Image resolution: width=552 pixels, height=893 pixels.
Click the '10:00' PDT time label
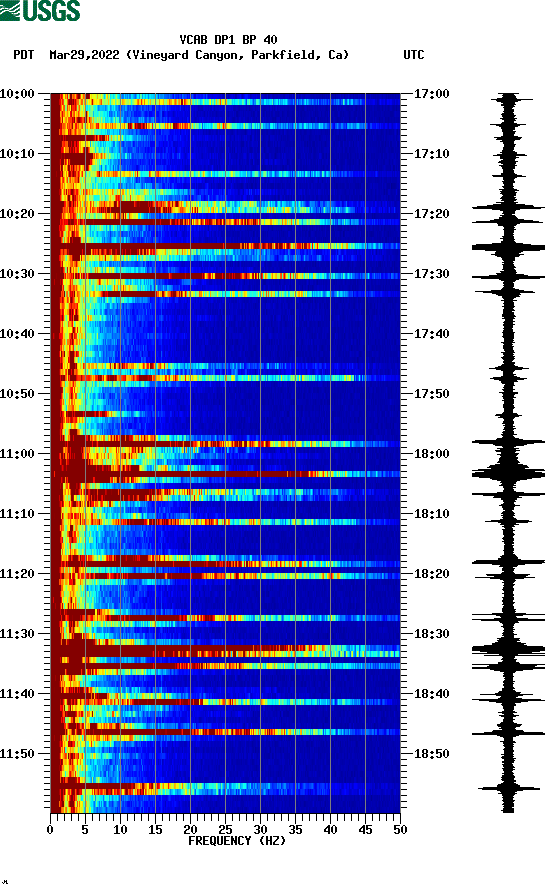[x=17, y=93]
